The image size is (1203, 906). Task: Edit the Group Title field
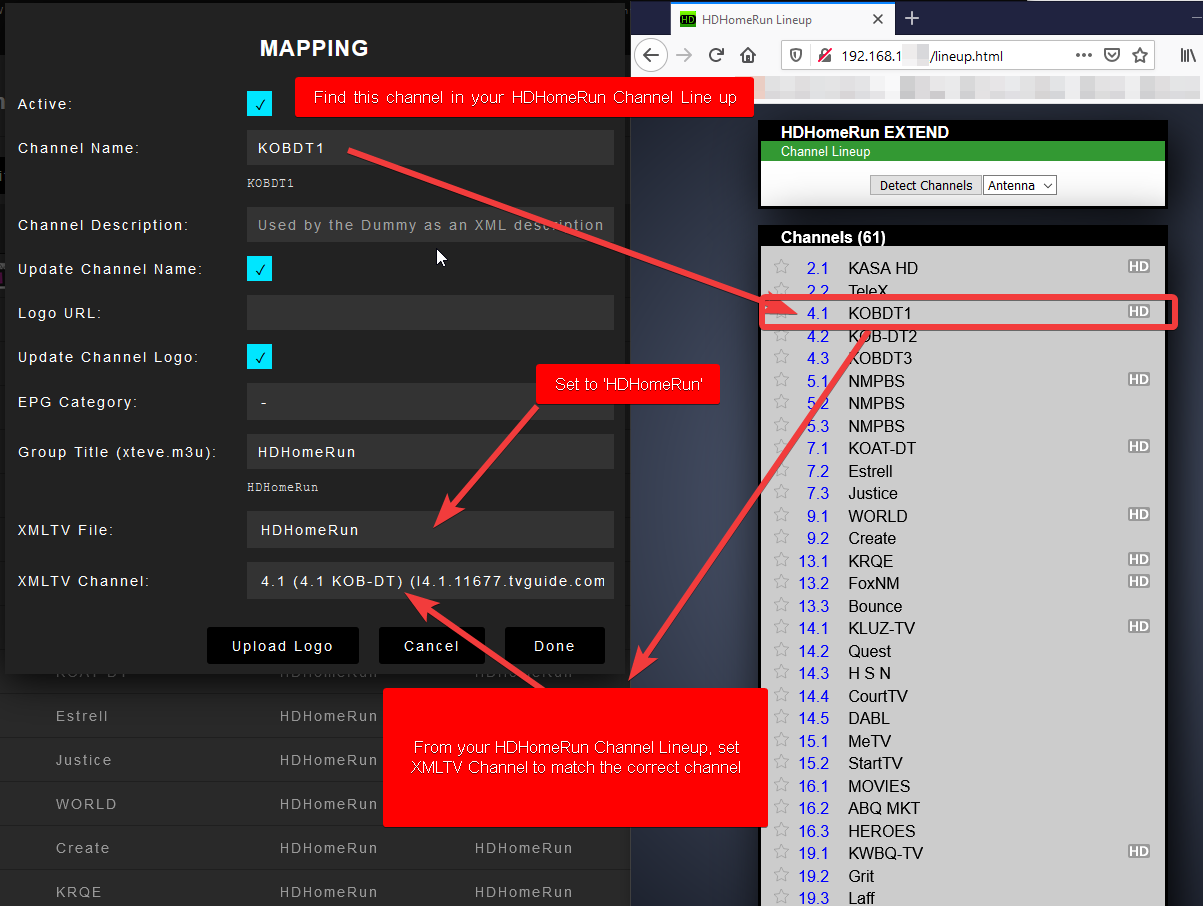coord(430,452)
